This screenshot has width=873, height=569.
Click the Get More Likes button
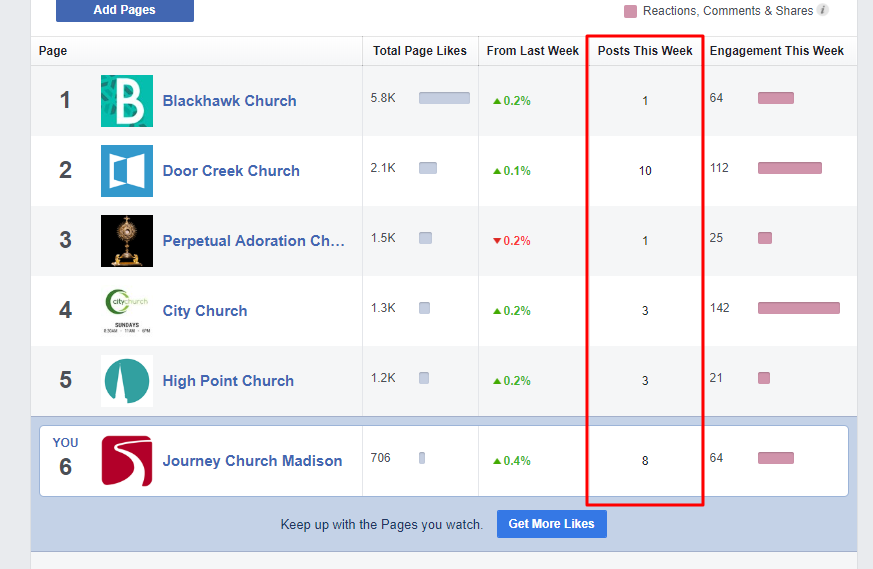(551, 524)
